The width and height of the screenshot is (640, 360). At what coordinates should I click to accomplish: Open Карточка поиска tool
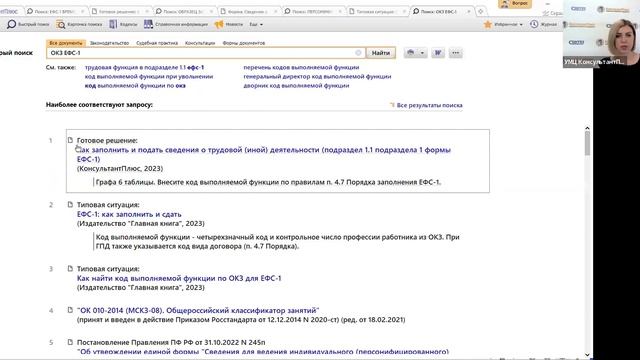pos(79,24)
